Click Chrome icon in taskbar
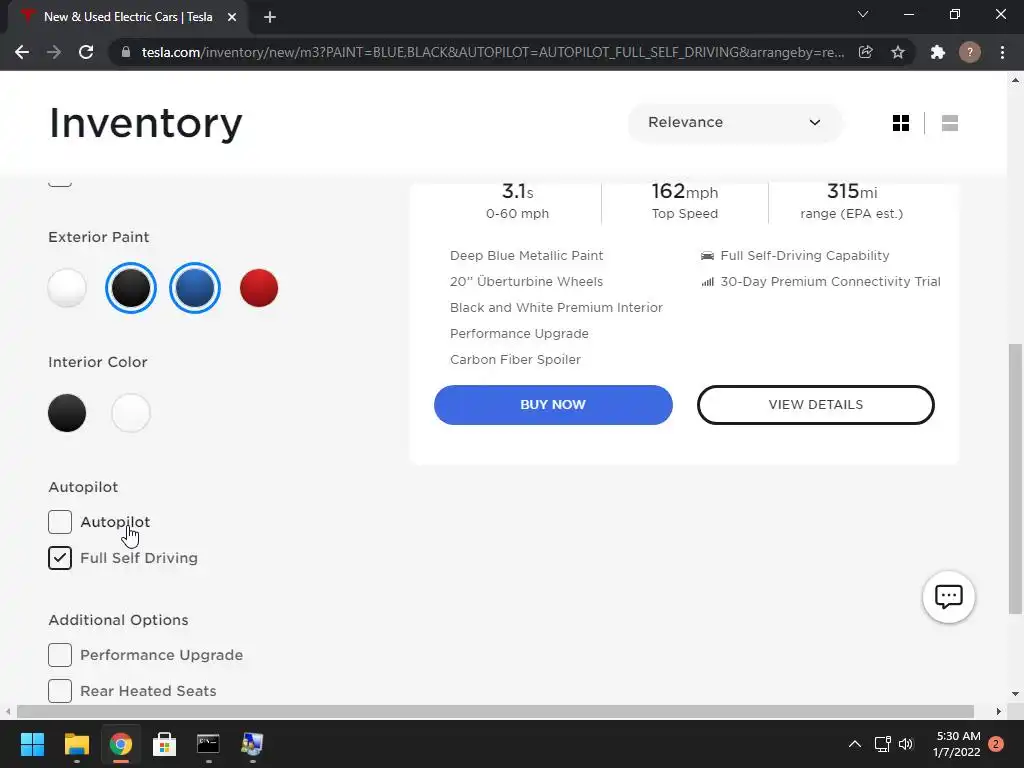Image resolution: width=1024 pixels, height=768 pixels. click(121, 744)
